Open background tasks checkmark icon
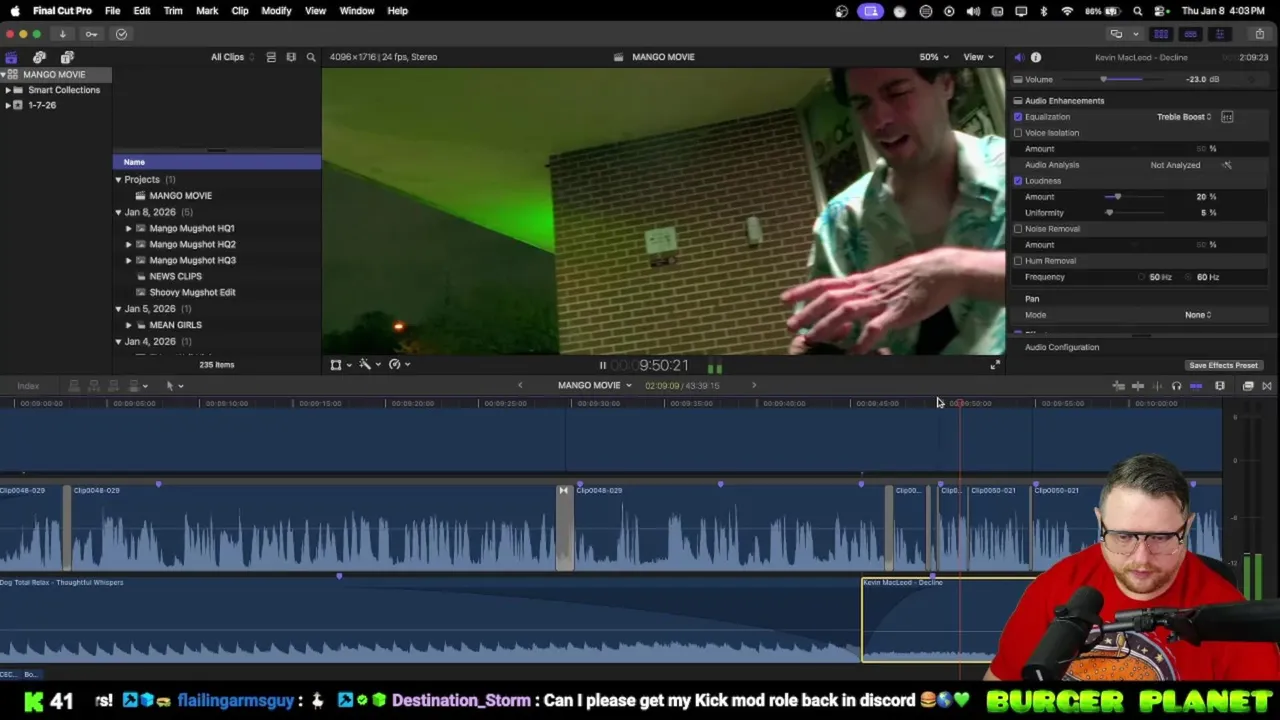1280x720 pixels. click(x=121, y=34)
